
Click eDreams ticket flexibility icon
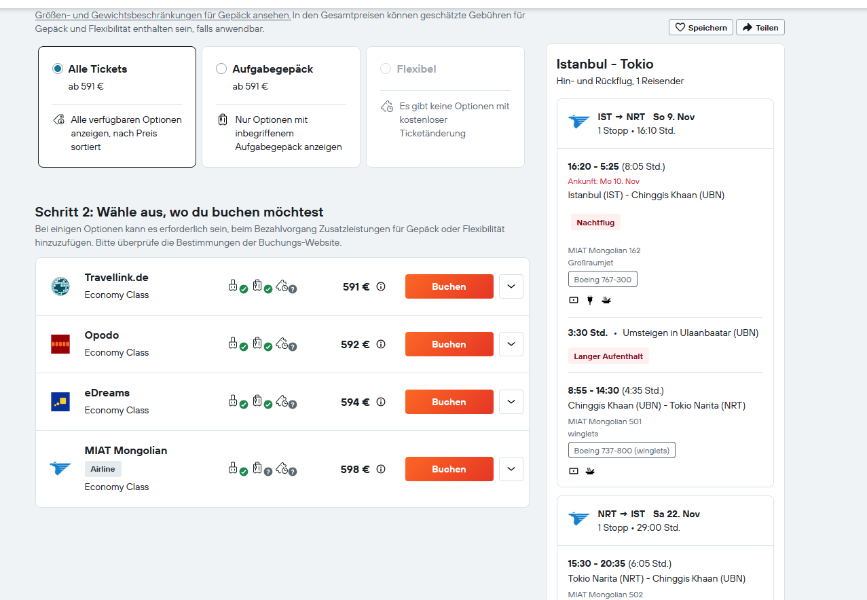[x=286, y=401]
